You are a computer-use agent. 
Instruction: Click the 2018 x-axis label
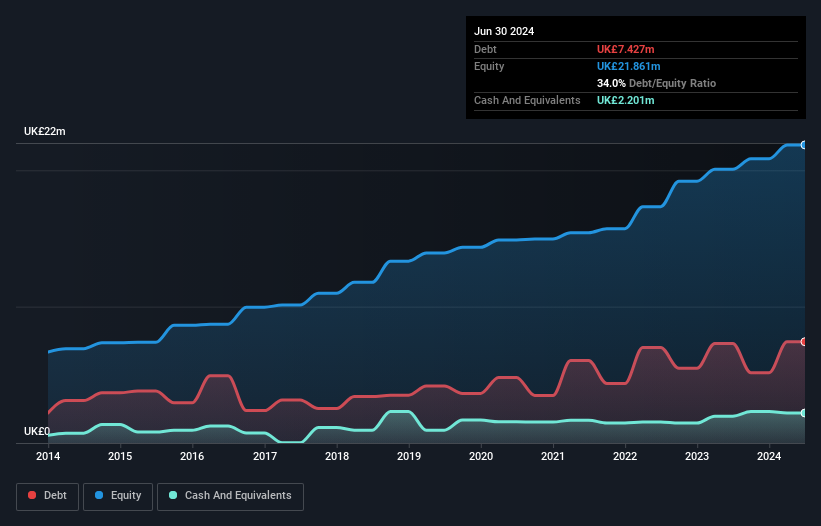[x=337, y=456]
